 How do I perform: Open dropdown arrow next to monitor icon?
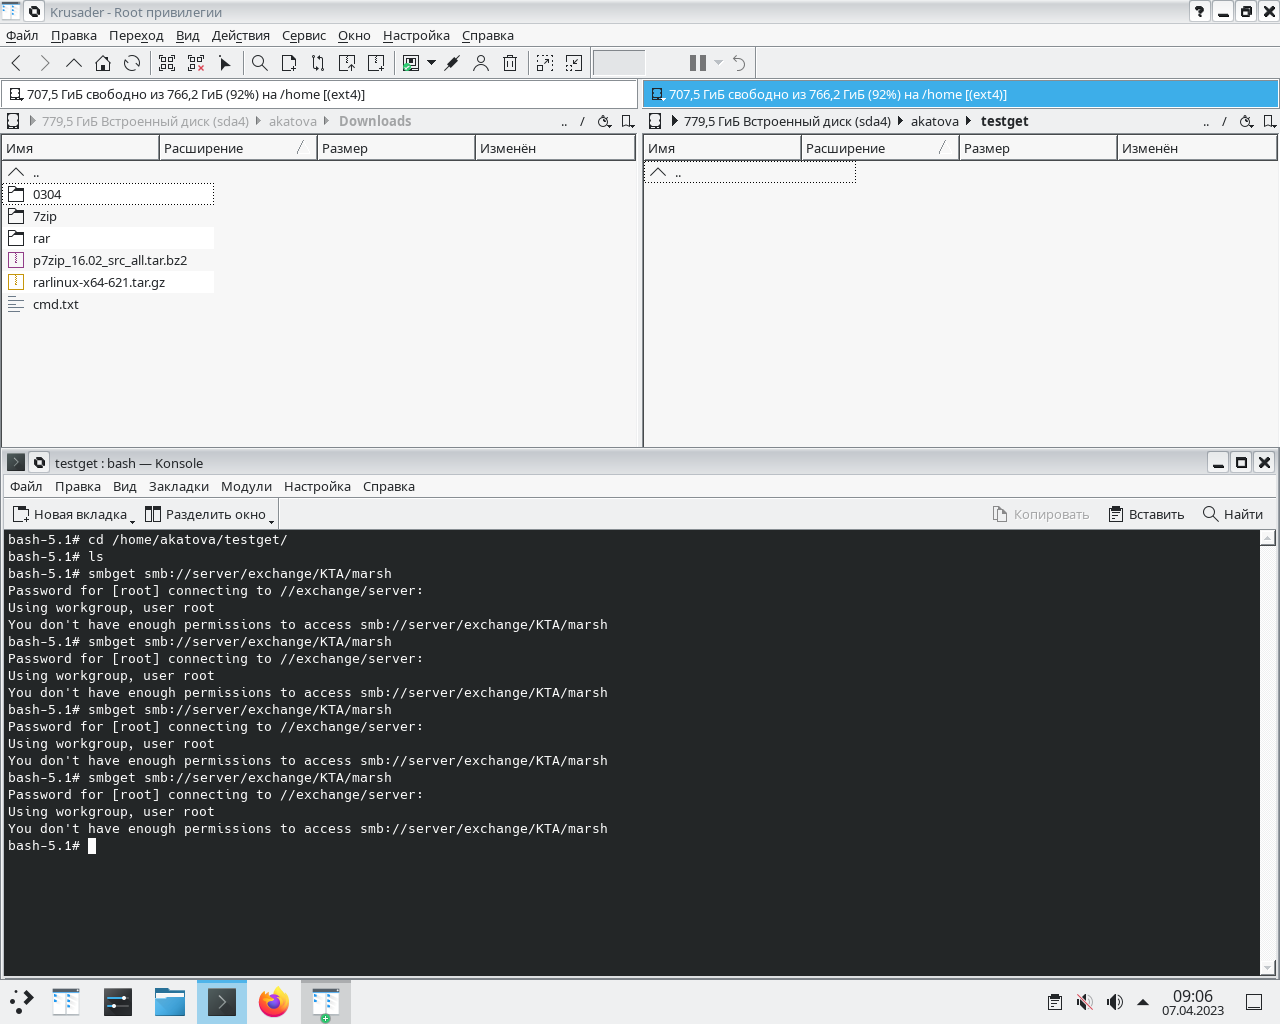pos(431,63)
